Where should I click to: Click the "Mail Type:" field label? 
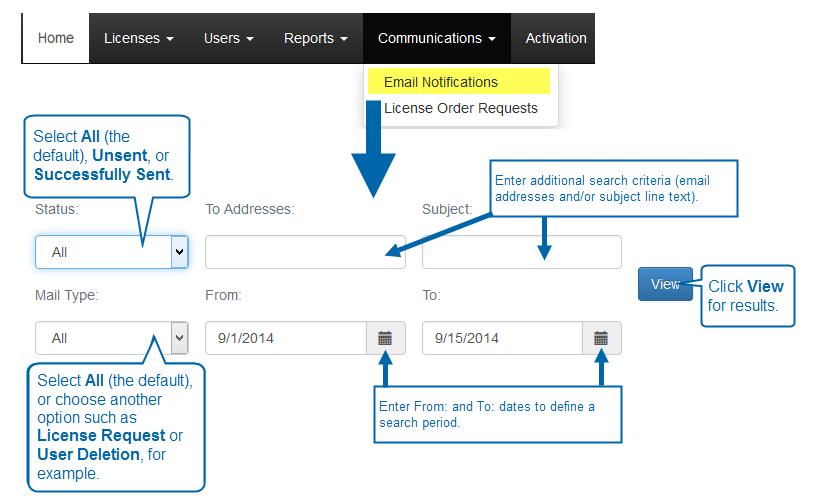(x=66, y=295)
